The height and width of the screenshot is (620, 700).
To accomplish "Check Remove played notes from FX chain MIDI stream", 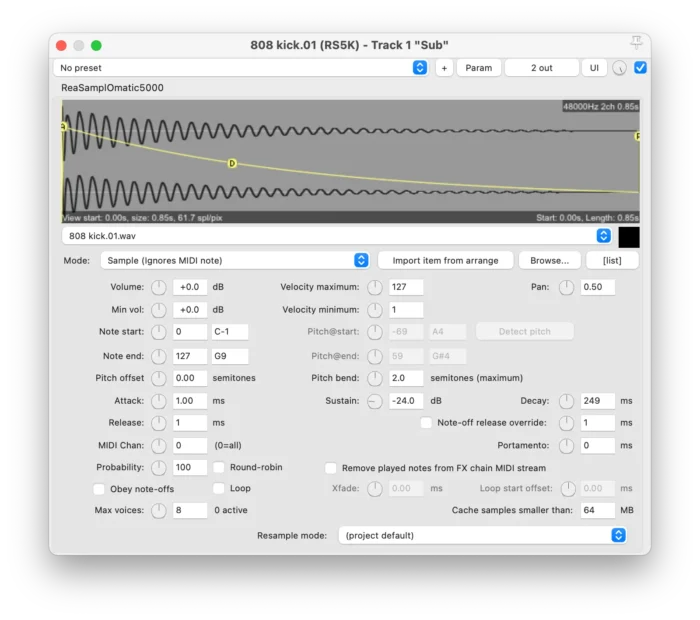I will [331, 468].
